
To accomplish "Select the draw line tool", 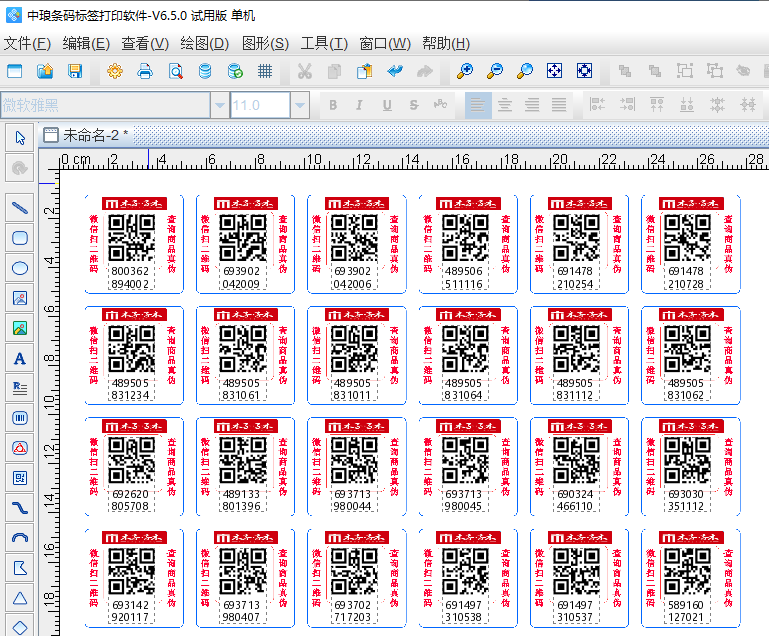I will (x=19, y=208).
